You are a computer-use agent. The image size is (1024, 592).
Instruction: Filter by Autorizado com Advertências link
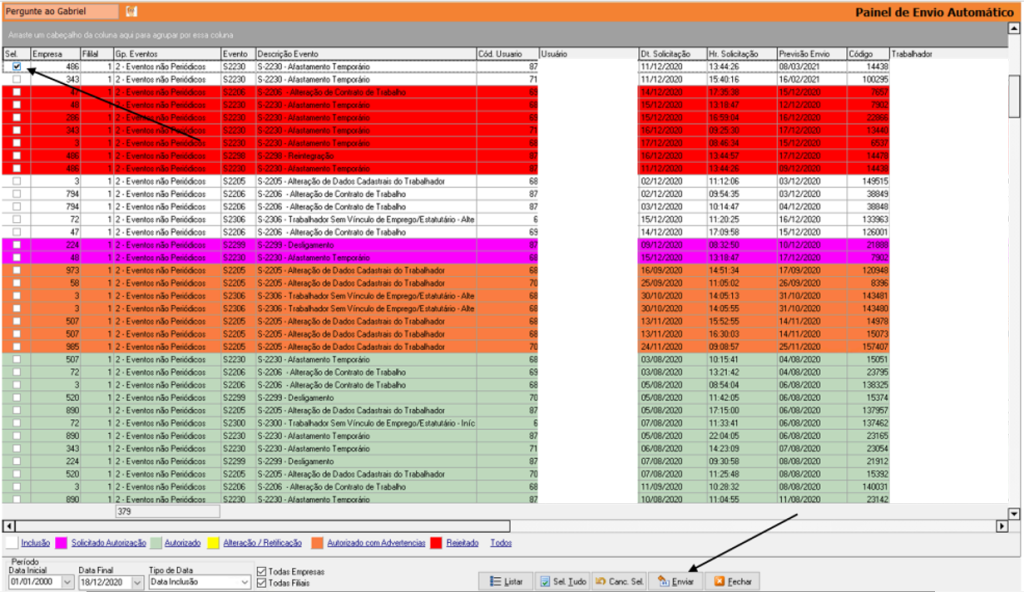point(376,543)
